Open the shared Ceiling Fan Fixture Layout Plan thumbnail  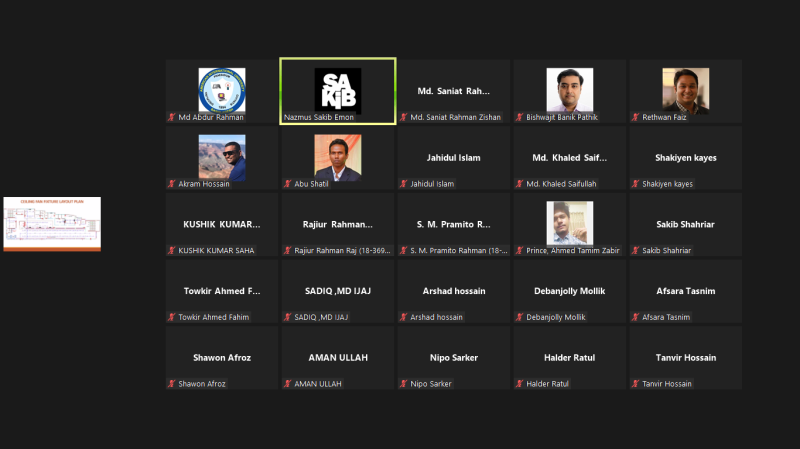(x=52, y=224)
